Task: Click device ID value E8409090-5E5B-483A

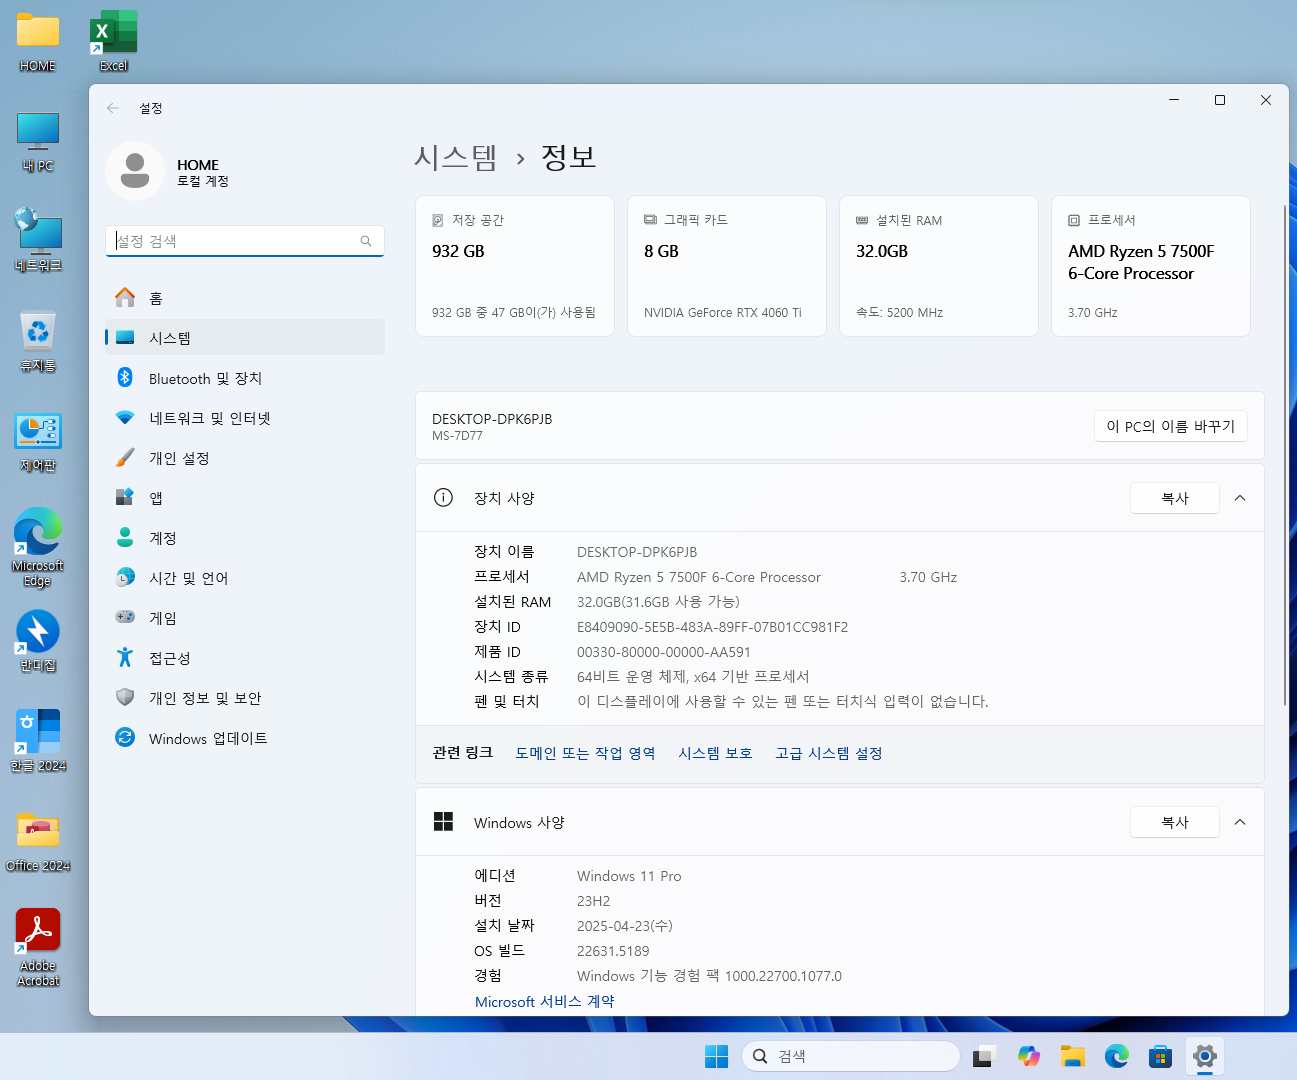Action: pos(712,627)
